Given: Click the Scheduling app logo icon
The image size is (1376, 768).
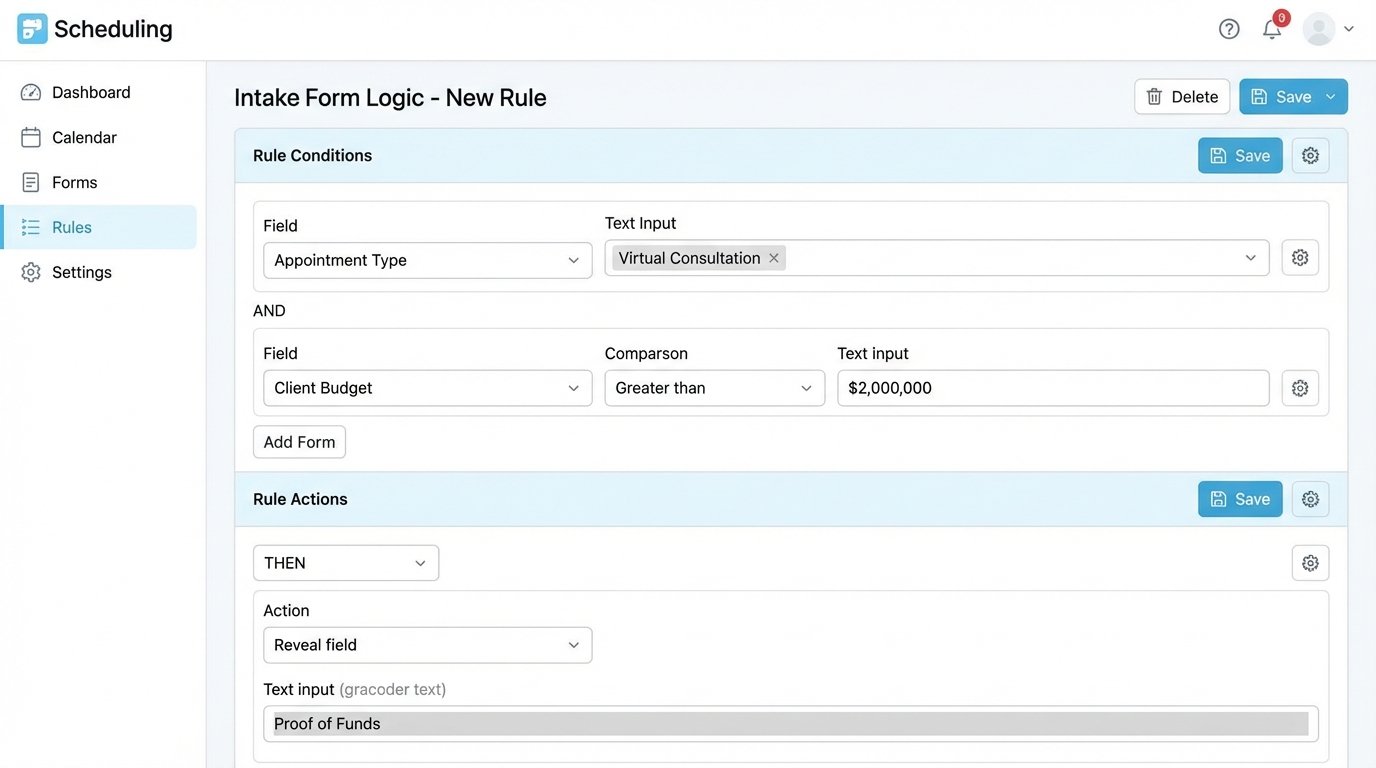Looking at the screenshot, I should 31,28.
